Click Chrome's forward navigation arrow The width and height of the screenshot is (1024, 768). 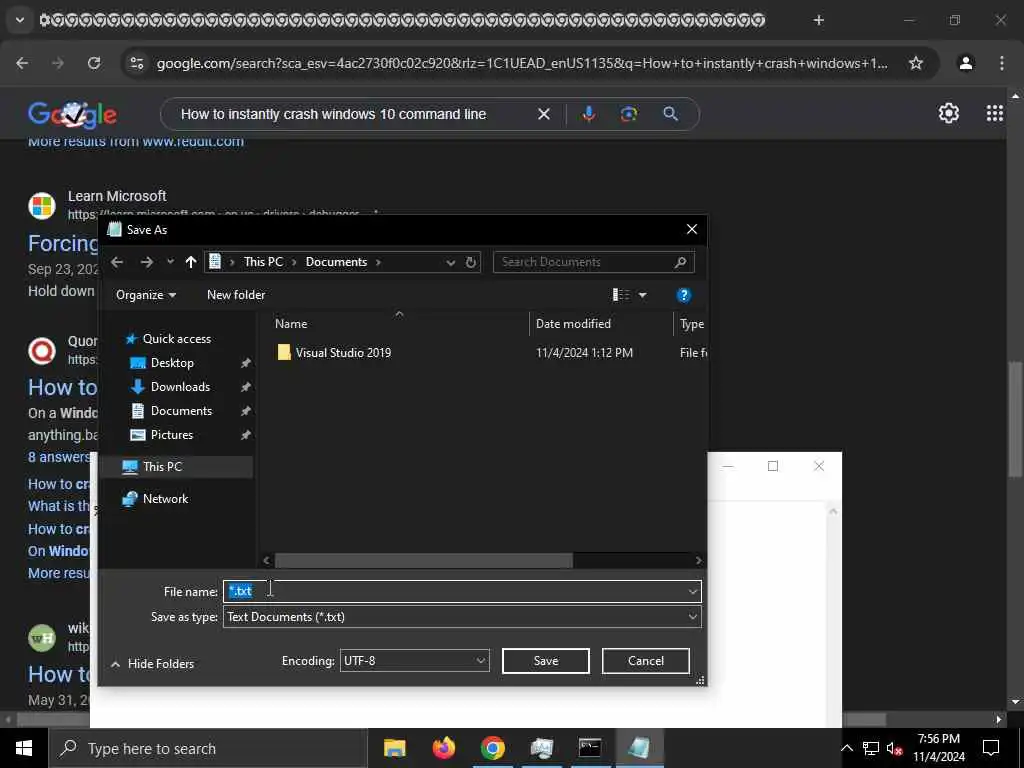58,63
